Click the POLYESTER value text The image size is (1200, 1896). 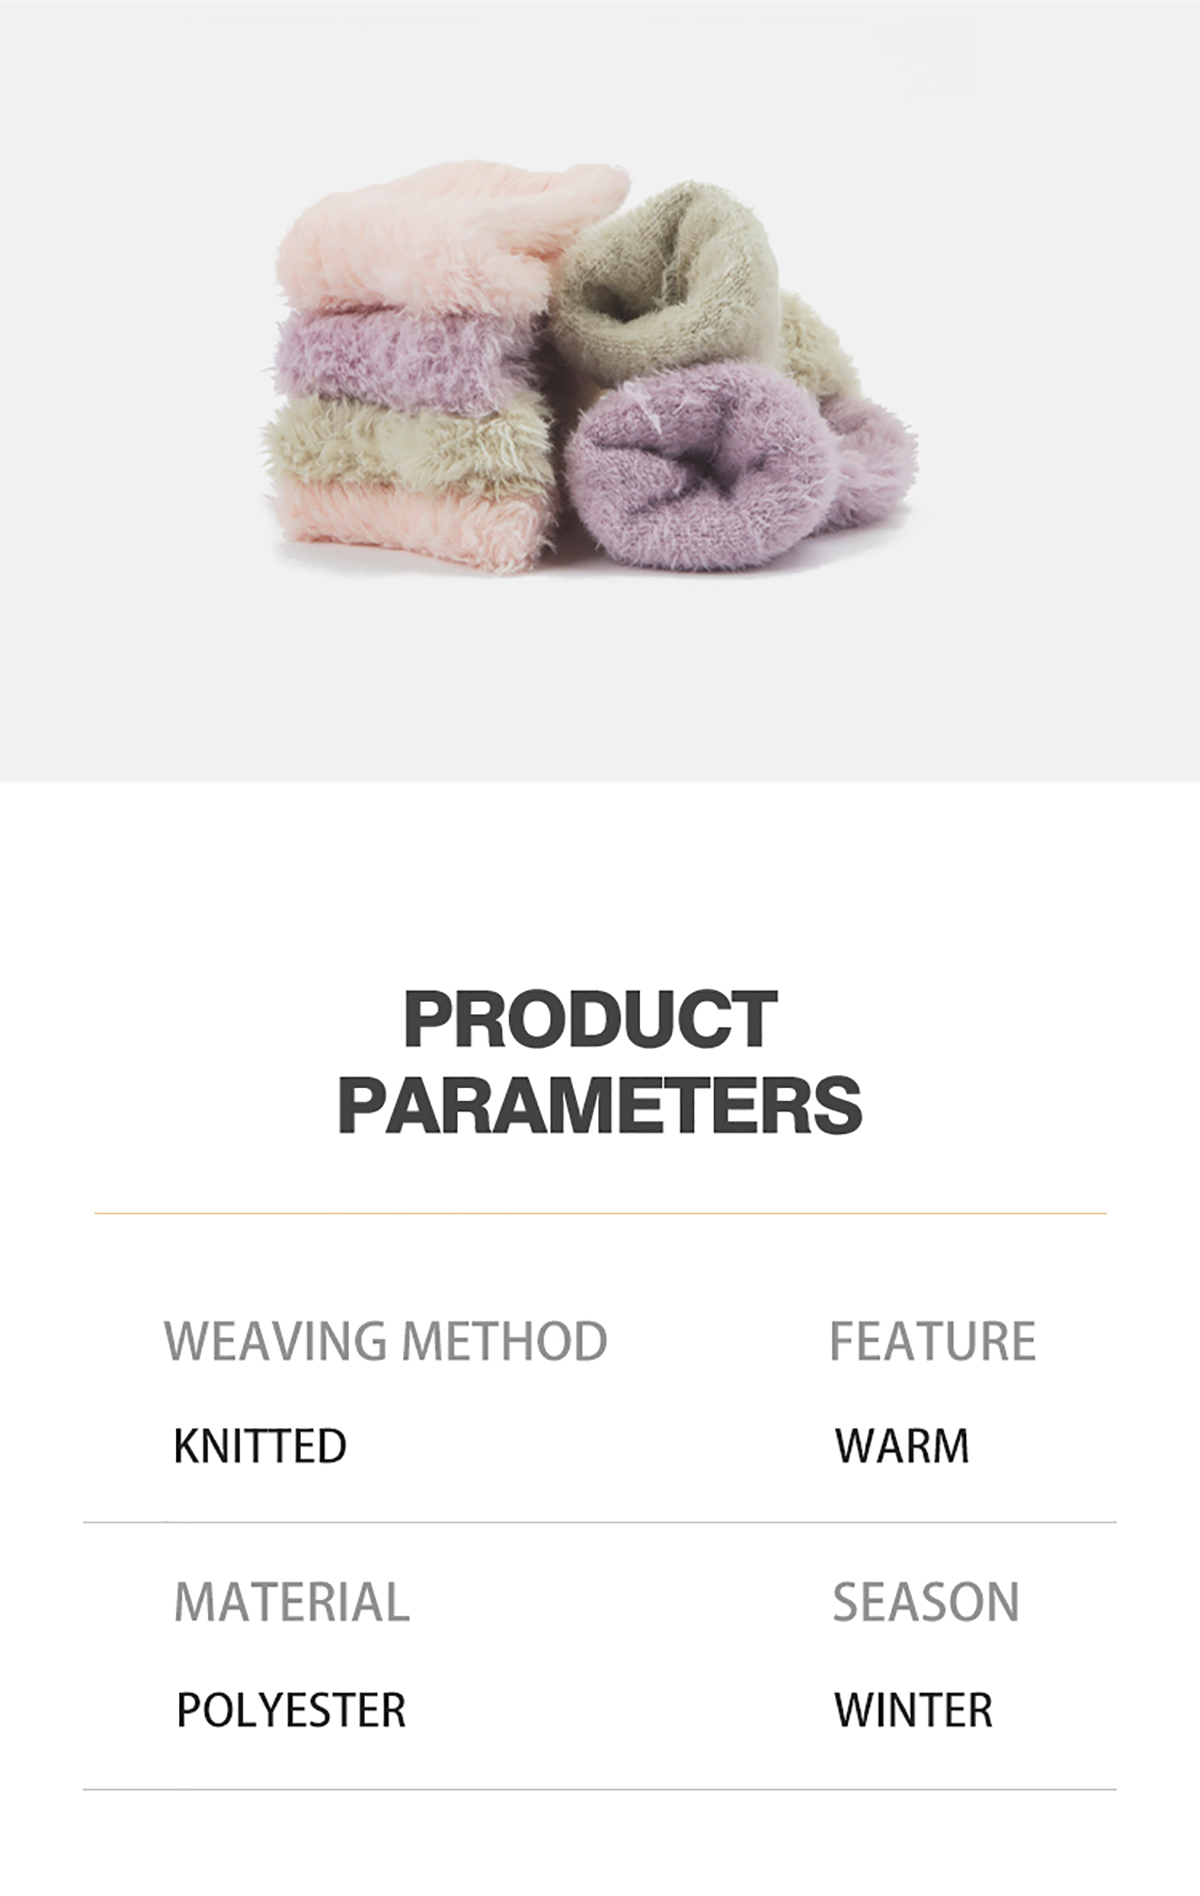click(x=291, y=1710)
